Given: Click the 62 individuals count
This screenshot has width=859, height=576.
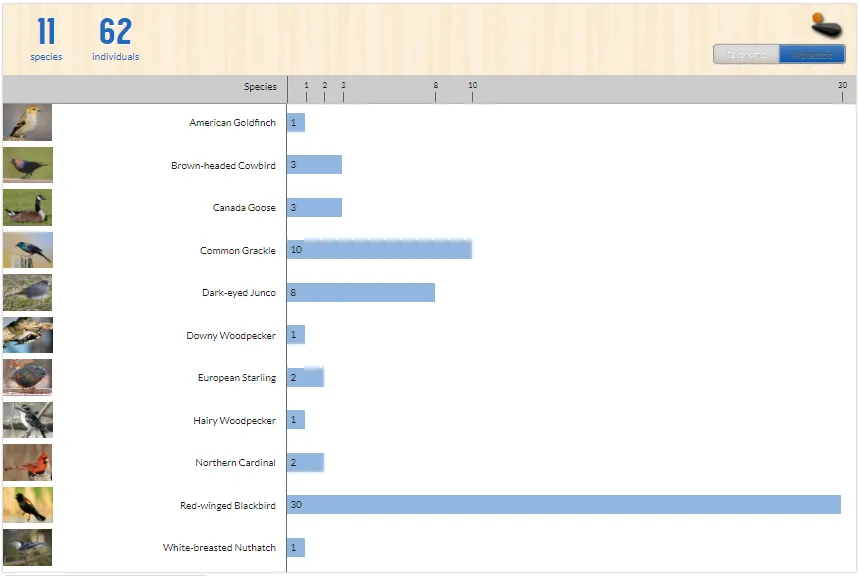Looking at the screenshot, I should (116, 38).
